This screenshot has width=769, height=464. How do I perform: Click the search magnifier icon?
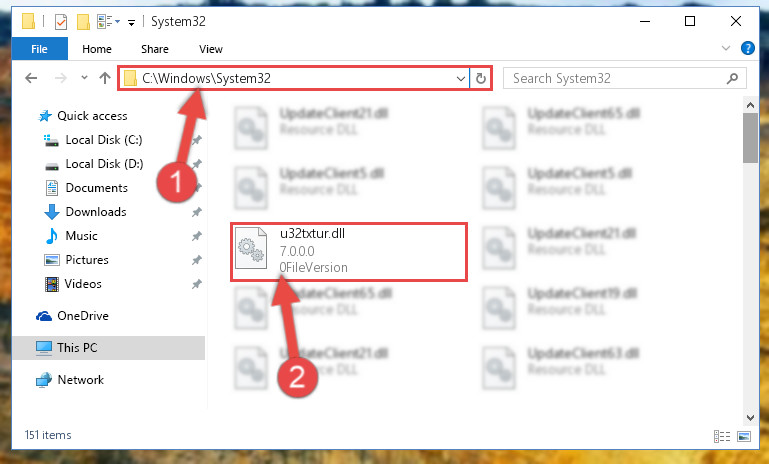click(732, 78)
